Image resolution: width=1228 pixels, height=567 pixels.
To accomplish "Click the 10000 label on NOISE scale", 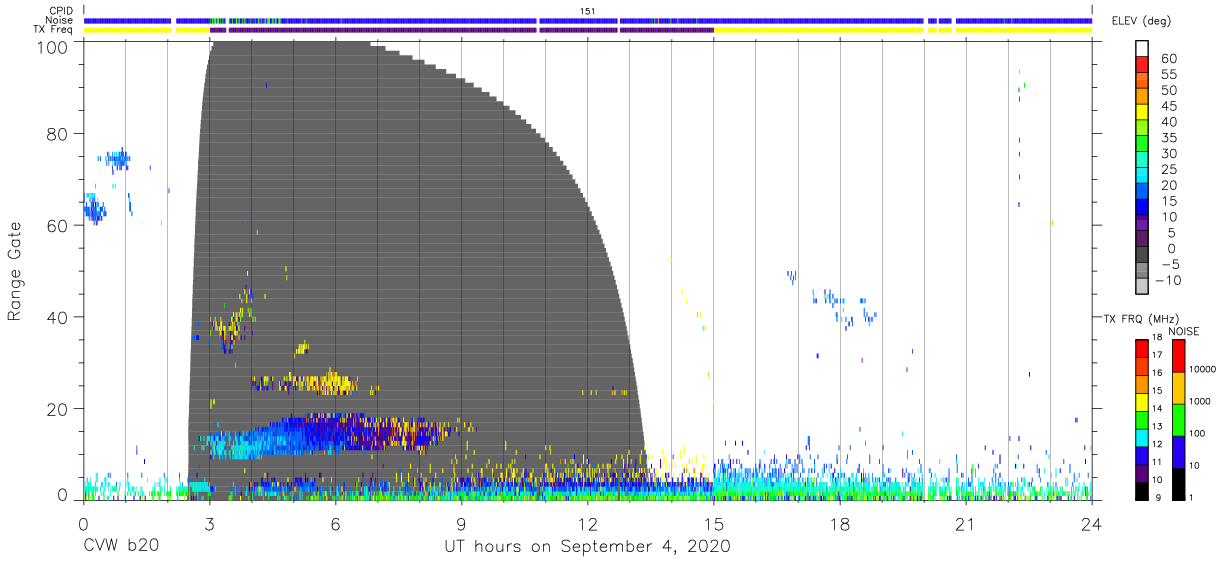I will (1204, 370).
